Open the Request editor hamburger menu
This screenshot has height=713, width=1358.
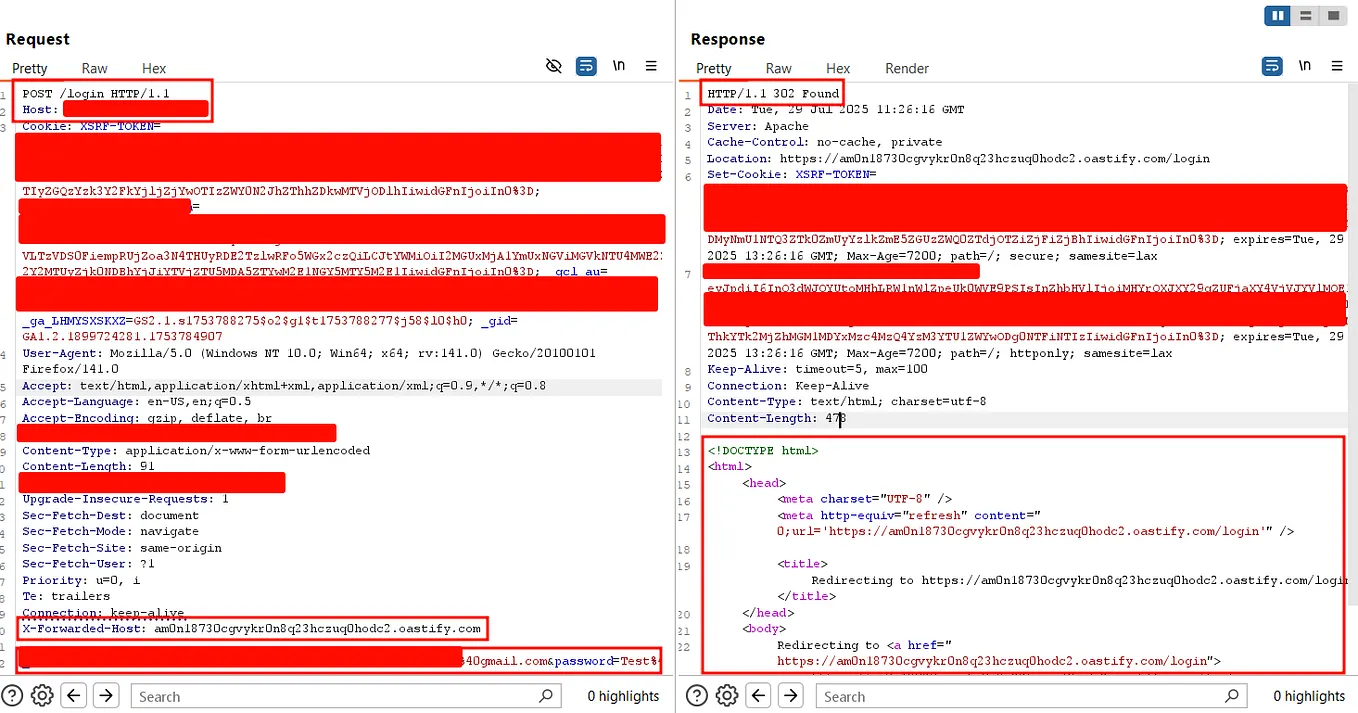pyautogui.click(x=651, y=65)
